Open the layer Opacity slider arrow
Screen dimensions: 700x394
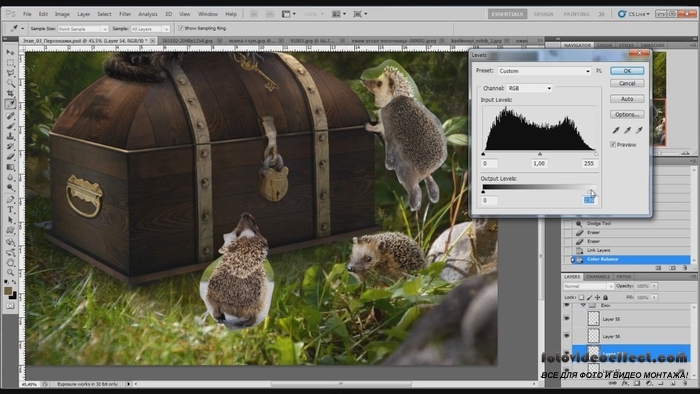point(654,286)
